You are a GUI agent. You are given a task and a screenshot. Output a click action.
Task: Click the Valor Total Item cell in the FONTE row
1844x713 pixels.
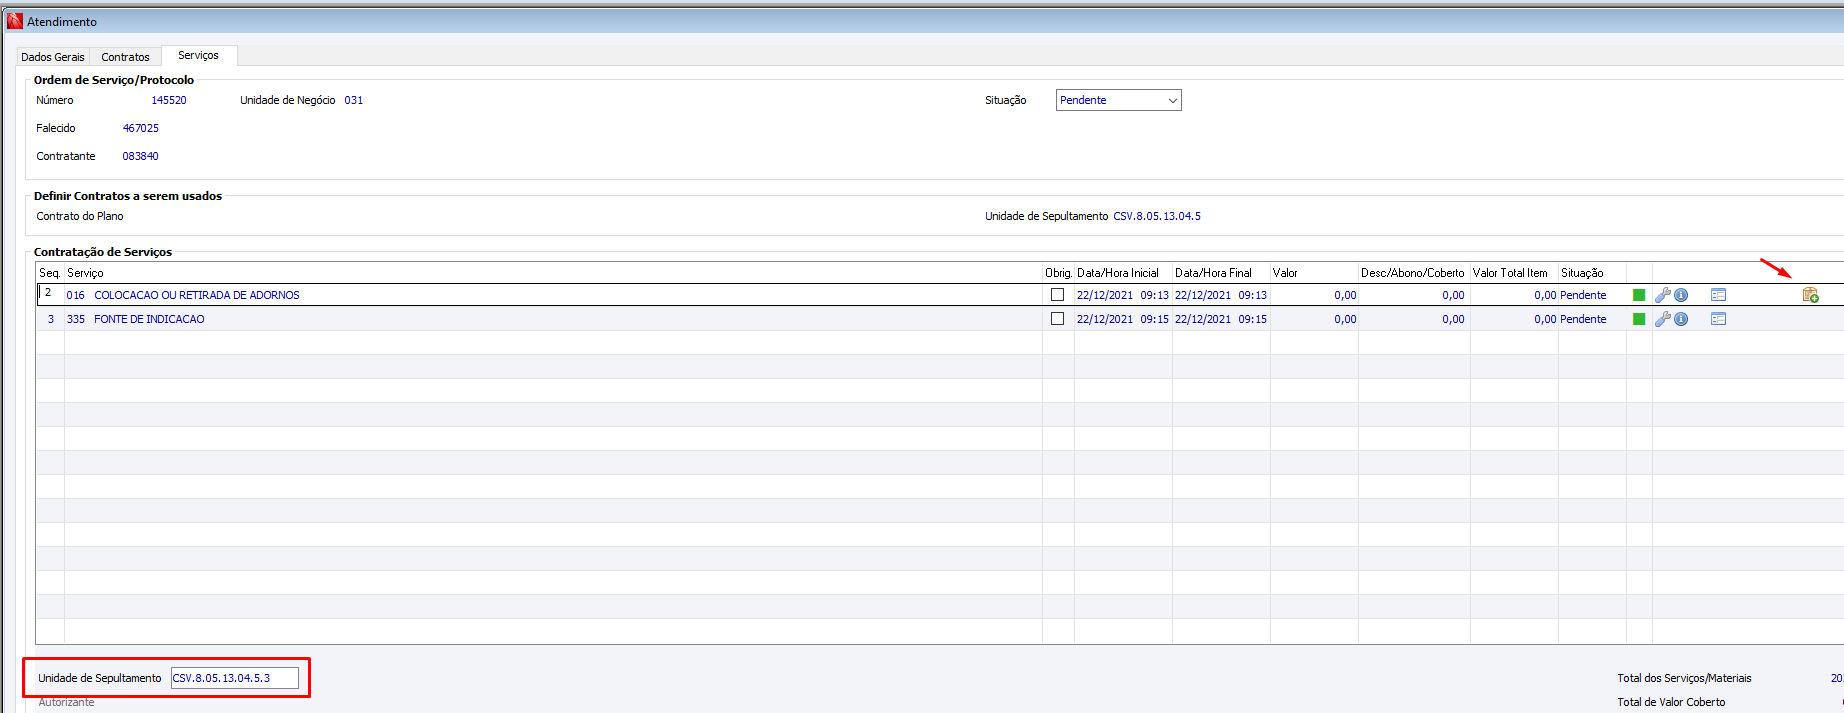[x=1514, y=319]
